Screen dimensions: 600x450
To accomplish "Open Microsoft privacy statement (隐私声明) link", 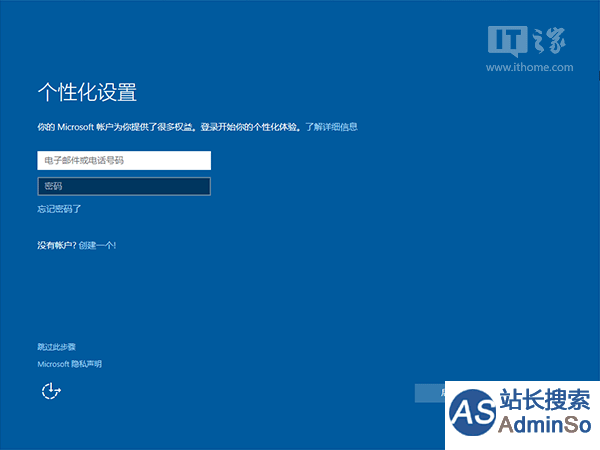I will [70, 364].
